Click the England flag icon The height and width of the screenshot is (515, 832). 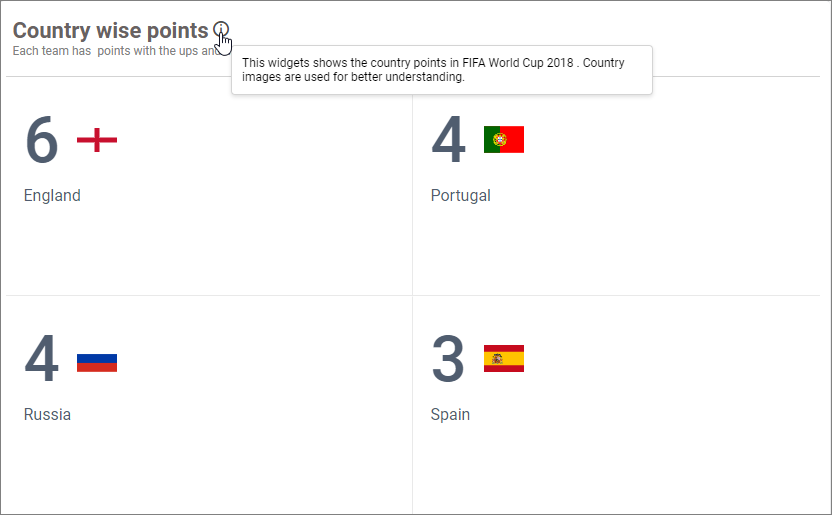tap(97, 140)
